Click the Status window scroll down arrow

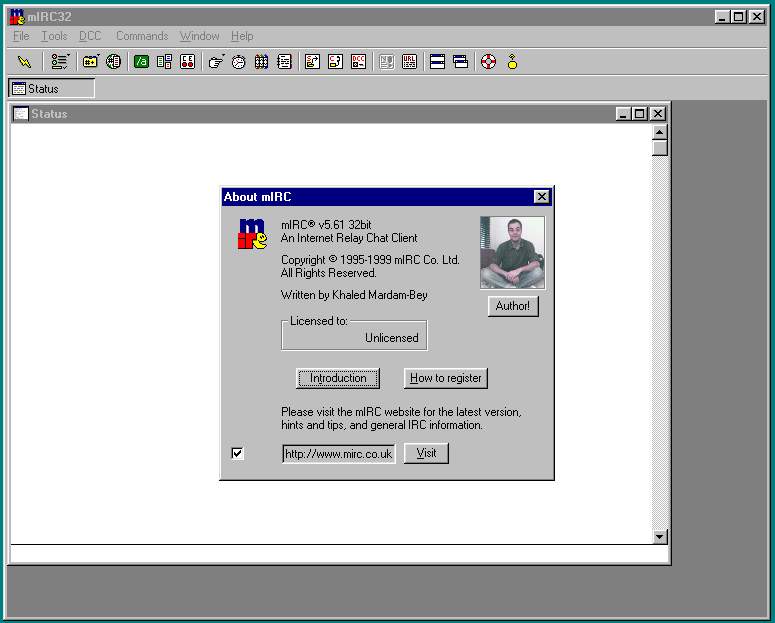pyautogui.click(x=660, y=536)
